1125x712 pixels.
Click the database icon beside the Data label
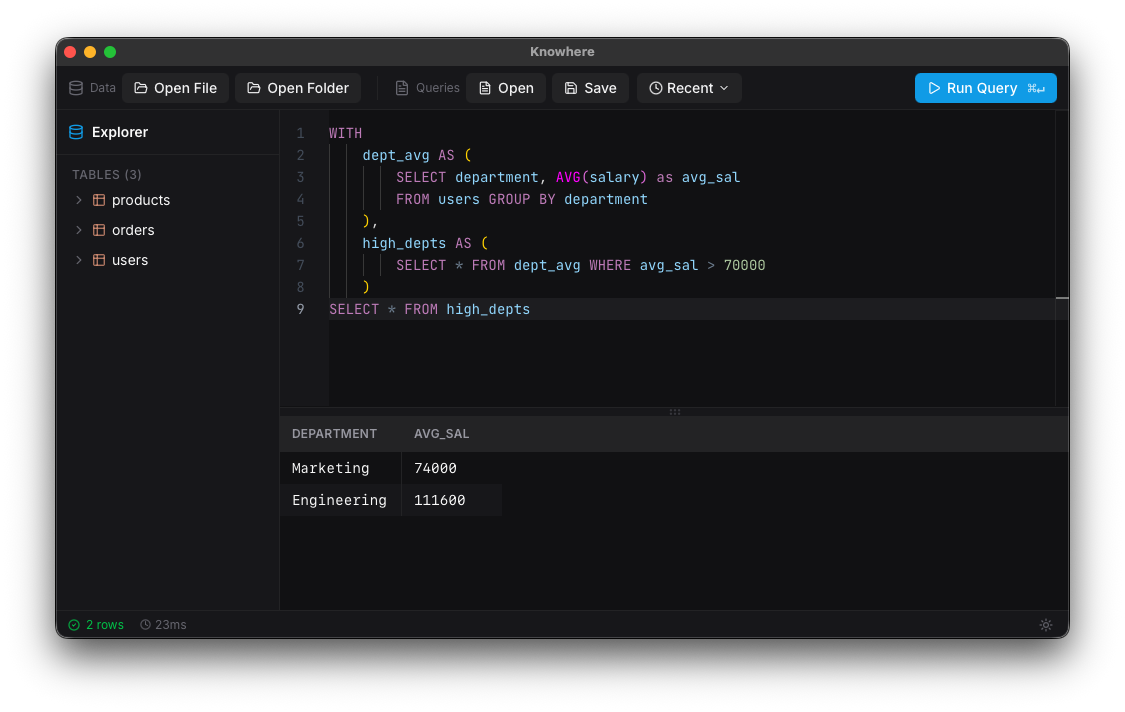(x=75, y=87)
